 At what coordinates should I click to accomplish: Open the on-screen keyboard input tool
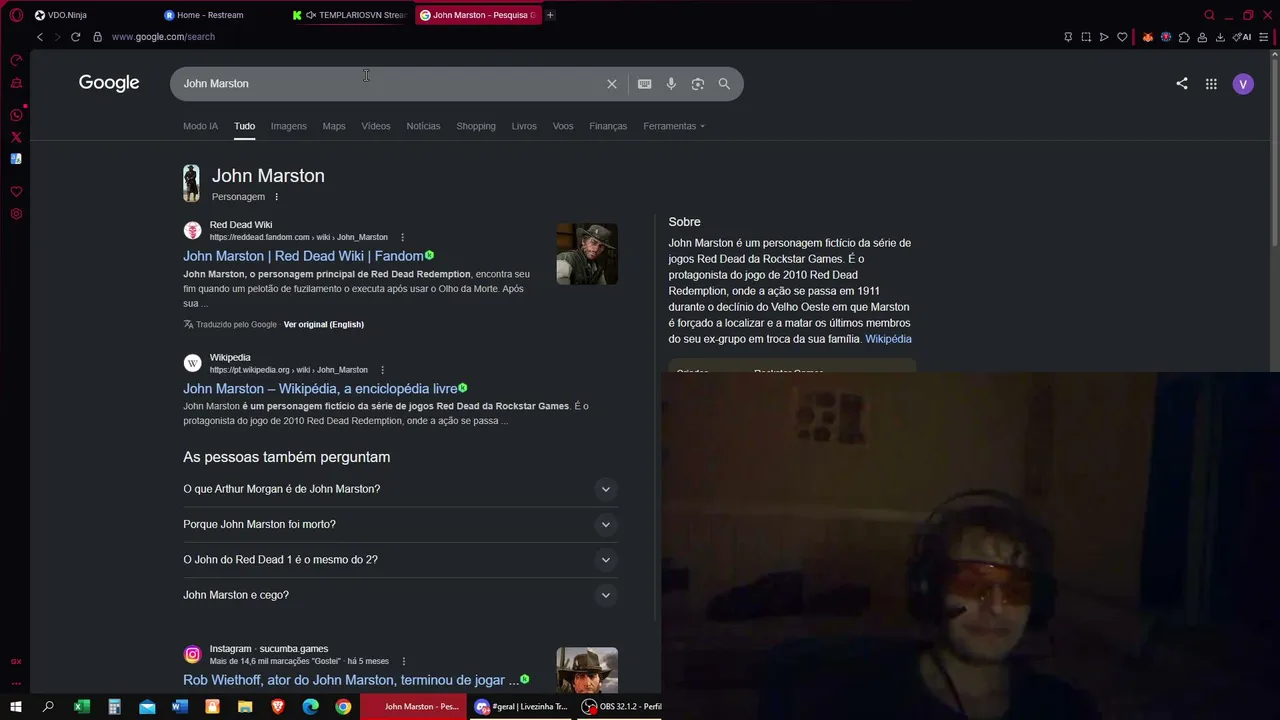645,84
